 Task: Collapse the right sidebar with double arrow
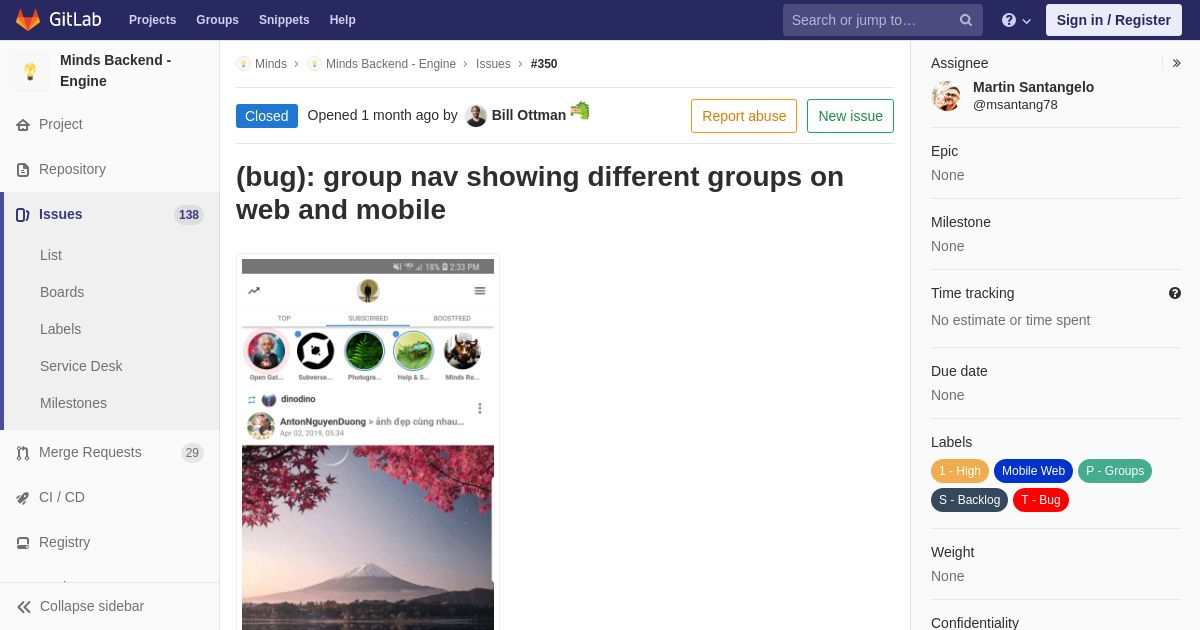pos(1177,63)
